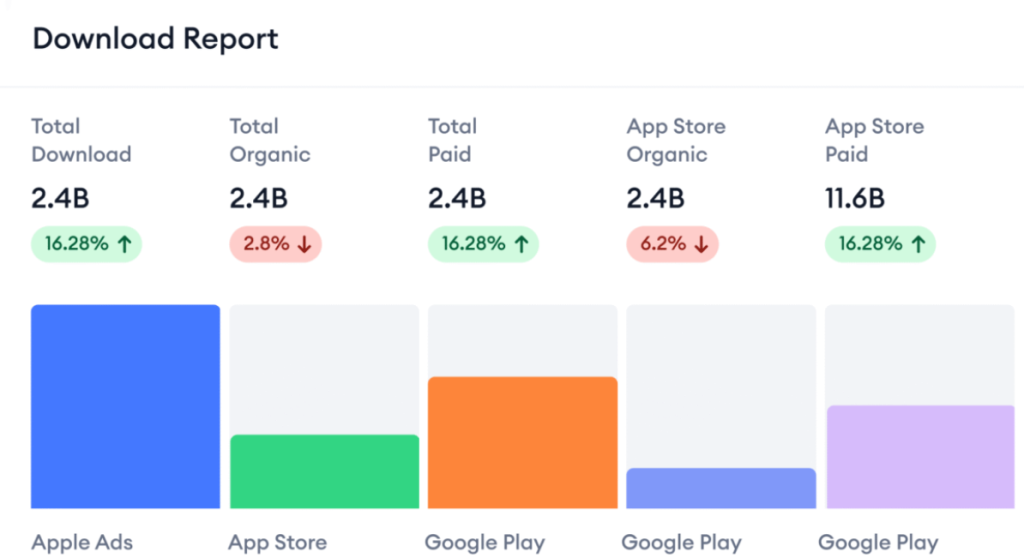Select the light purple bar
This screenshot has height=558, width=1024.
point(919,457)
